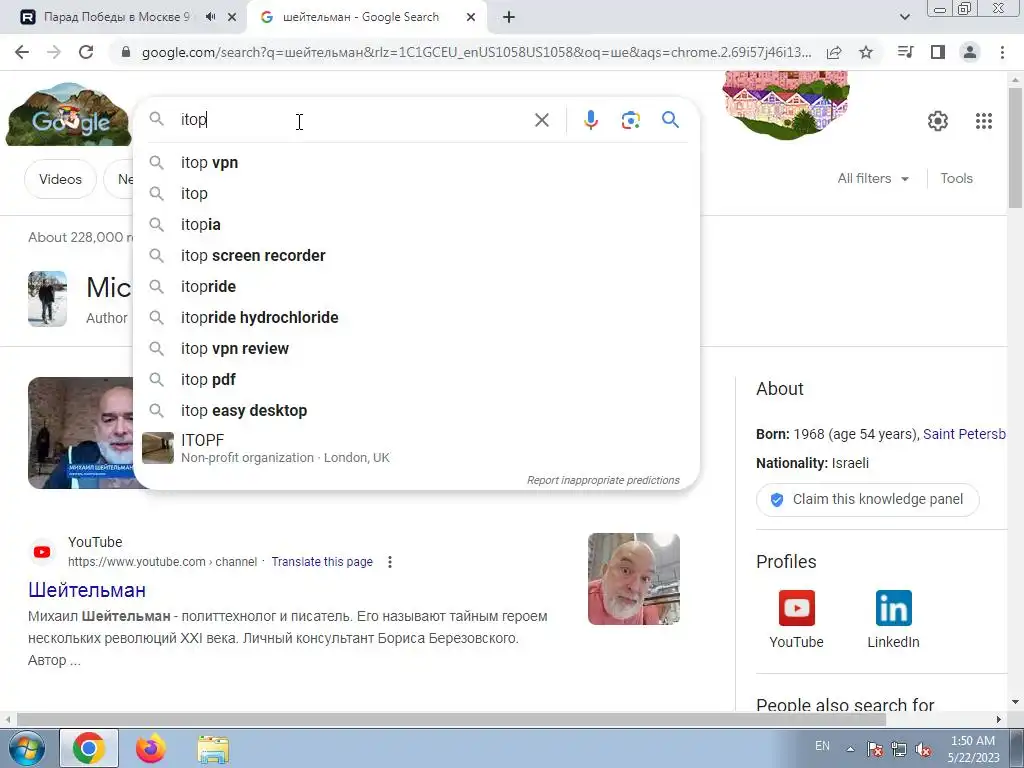1024x768 pixels.
Task: Click the Chrome forward arrow
Action: coord(54,52)
